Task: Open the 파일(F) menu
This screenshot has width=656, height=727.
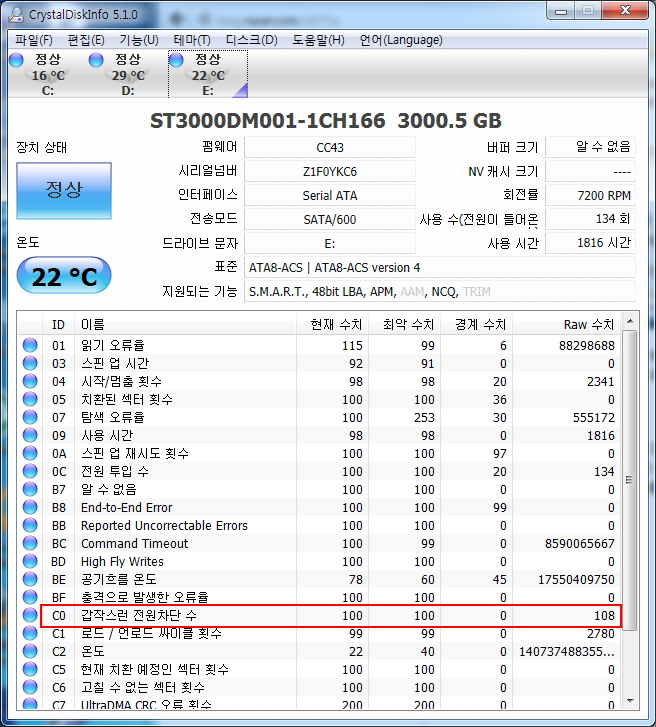Action: pos(33,40)
